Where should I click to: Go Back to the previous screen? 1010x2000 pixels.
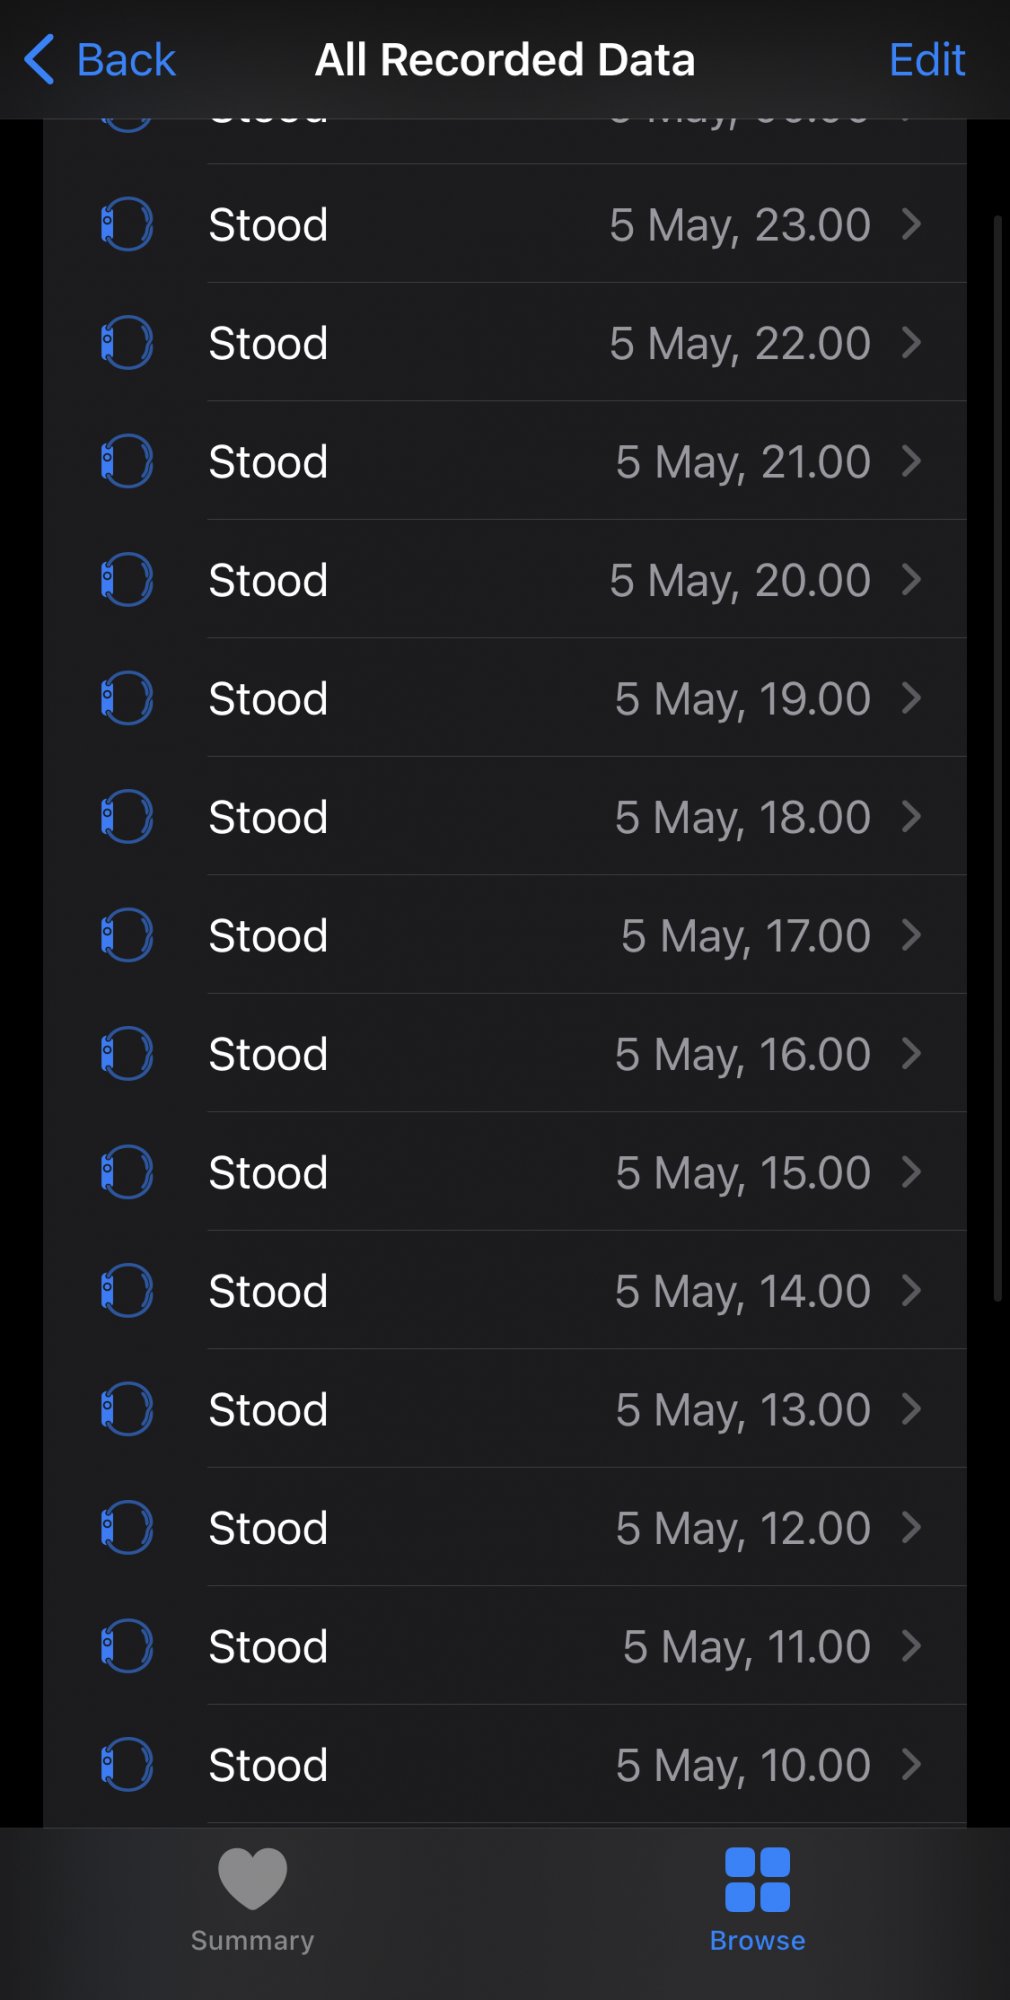(x=99, y=60)
